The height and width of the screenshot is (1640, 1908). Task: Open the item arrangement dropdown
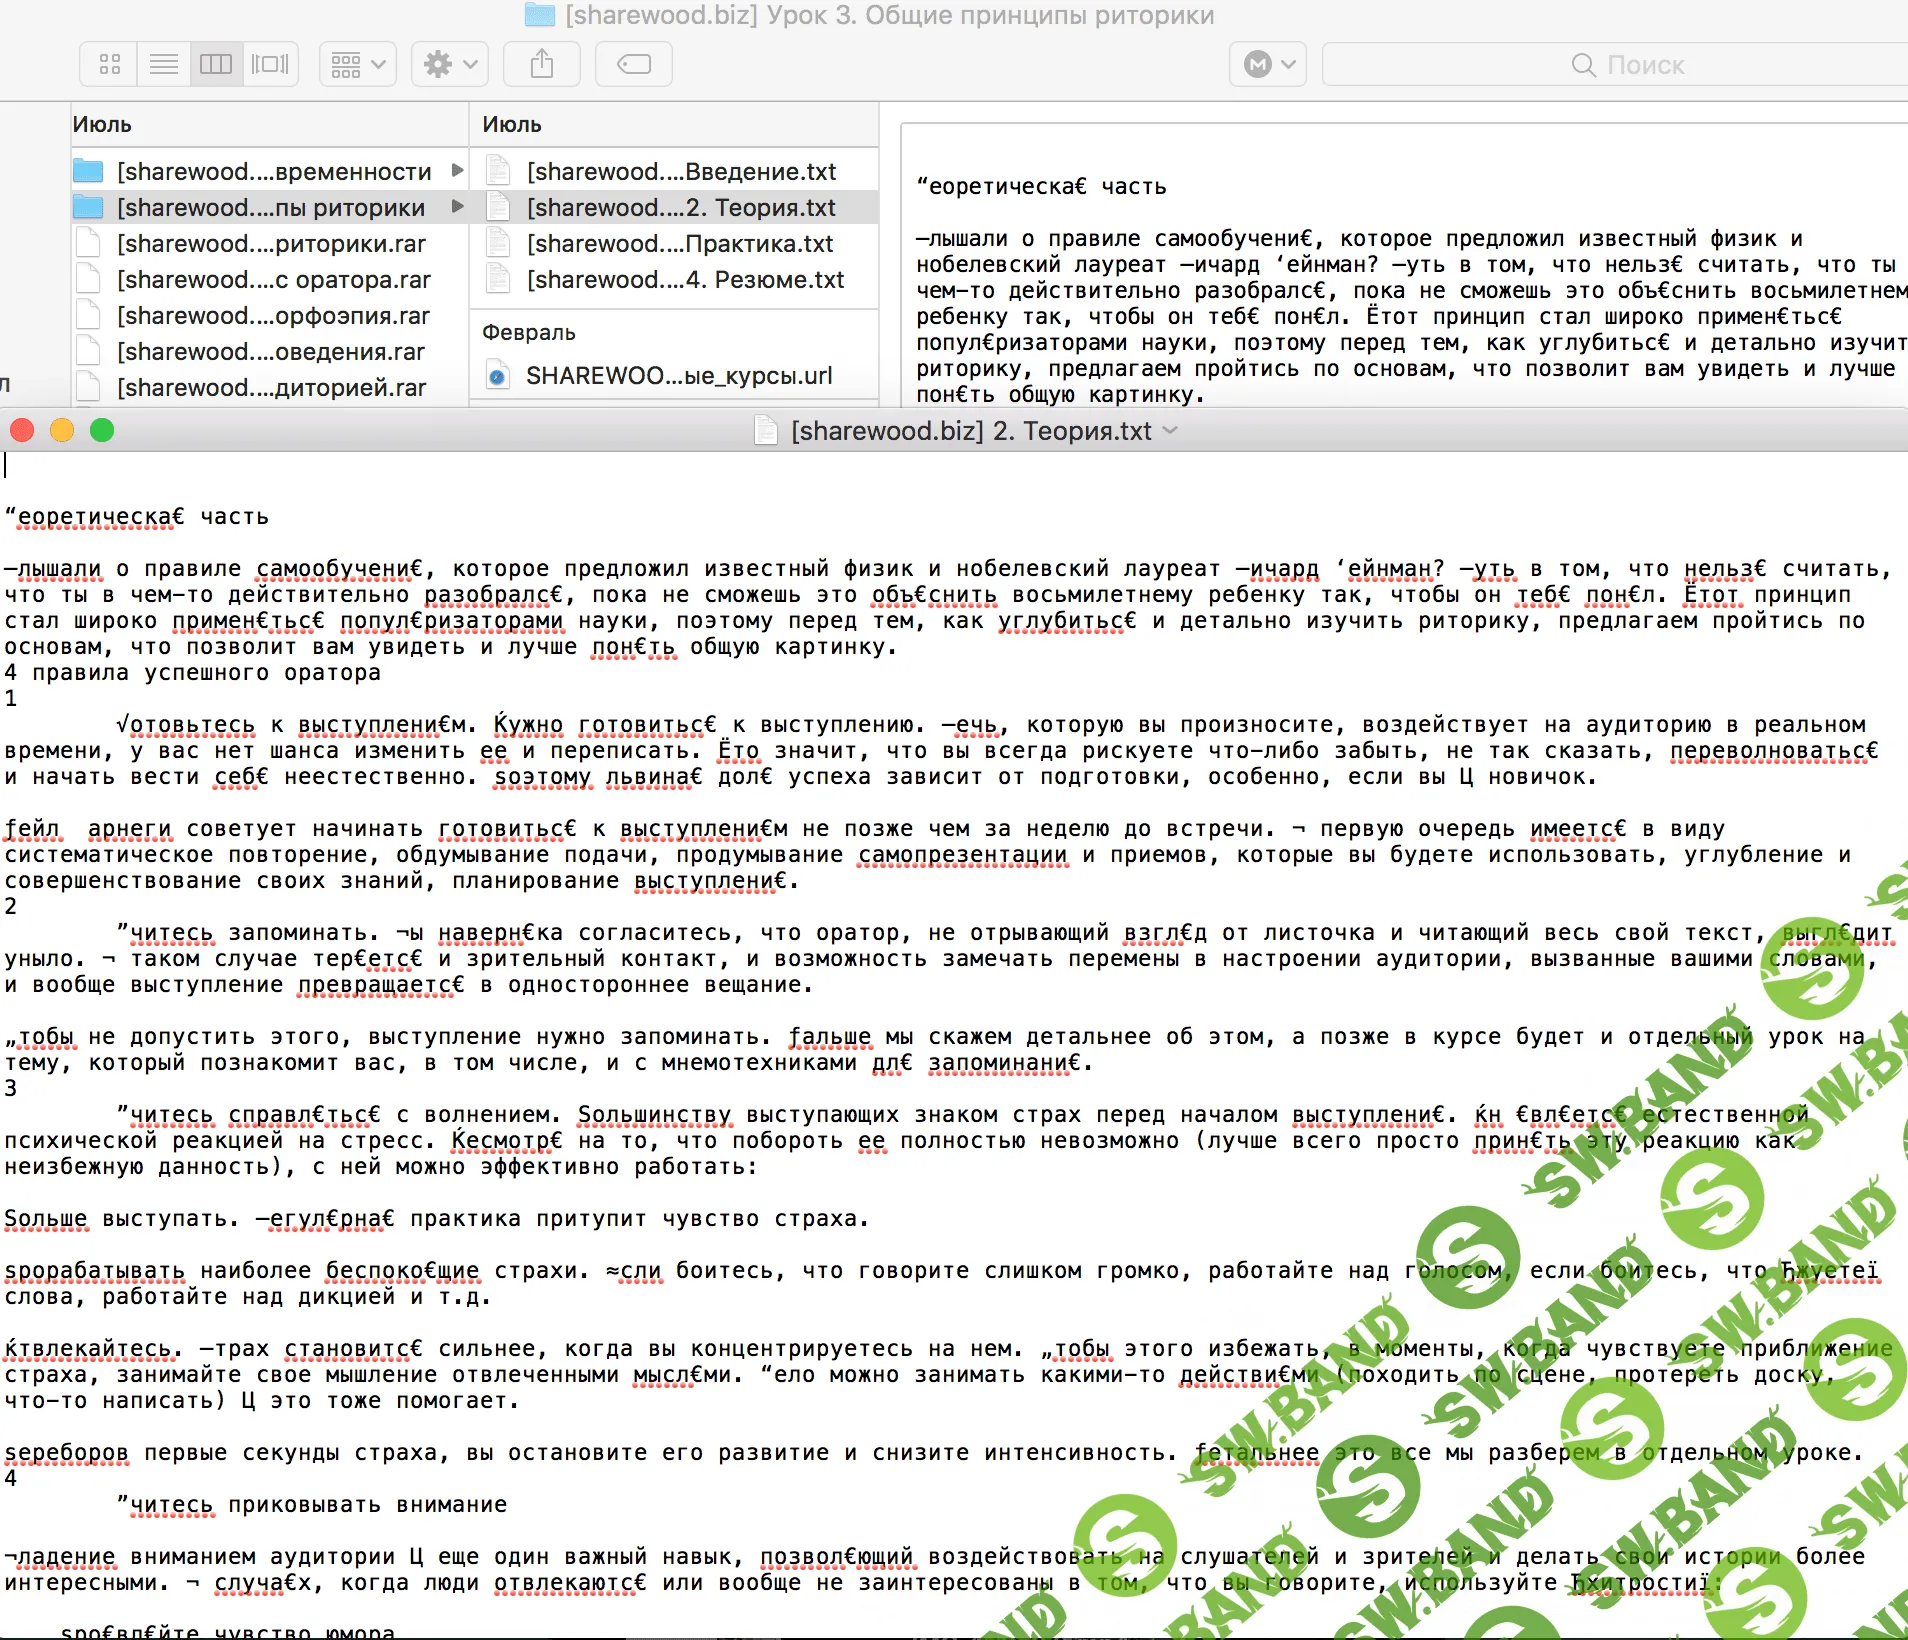pos(358,65)
